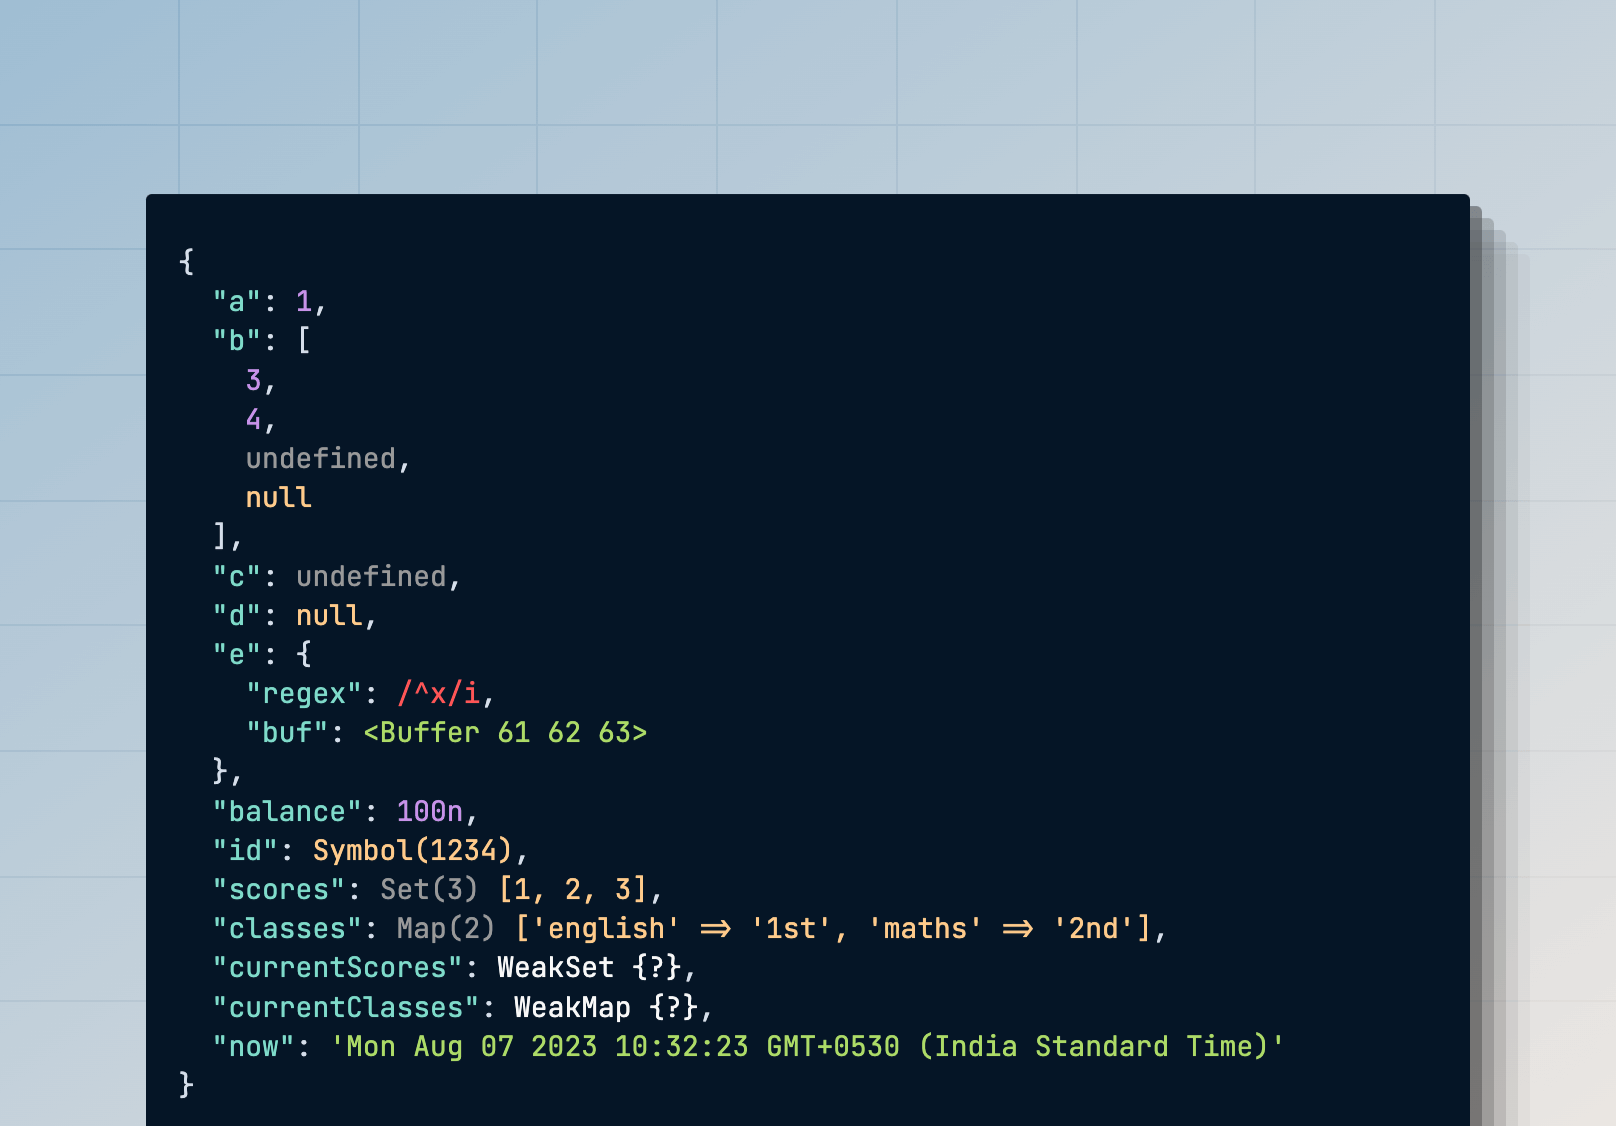Click the date string after "now"
Viewport: 1616px width, 1126px height.
[x=808, y=1047]
